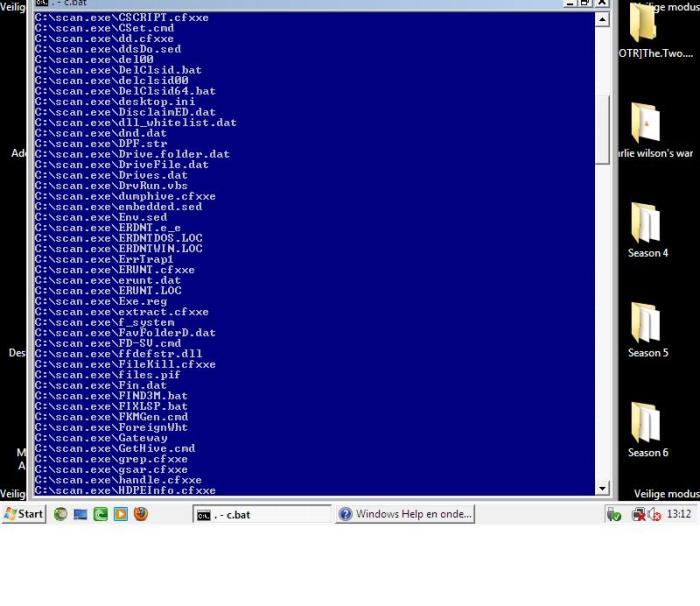Click the line C:\scan.exe\files.pif

tap(108, 375)
